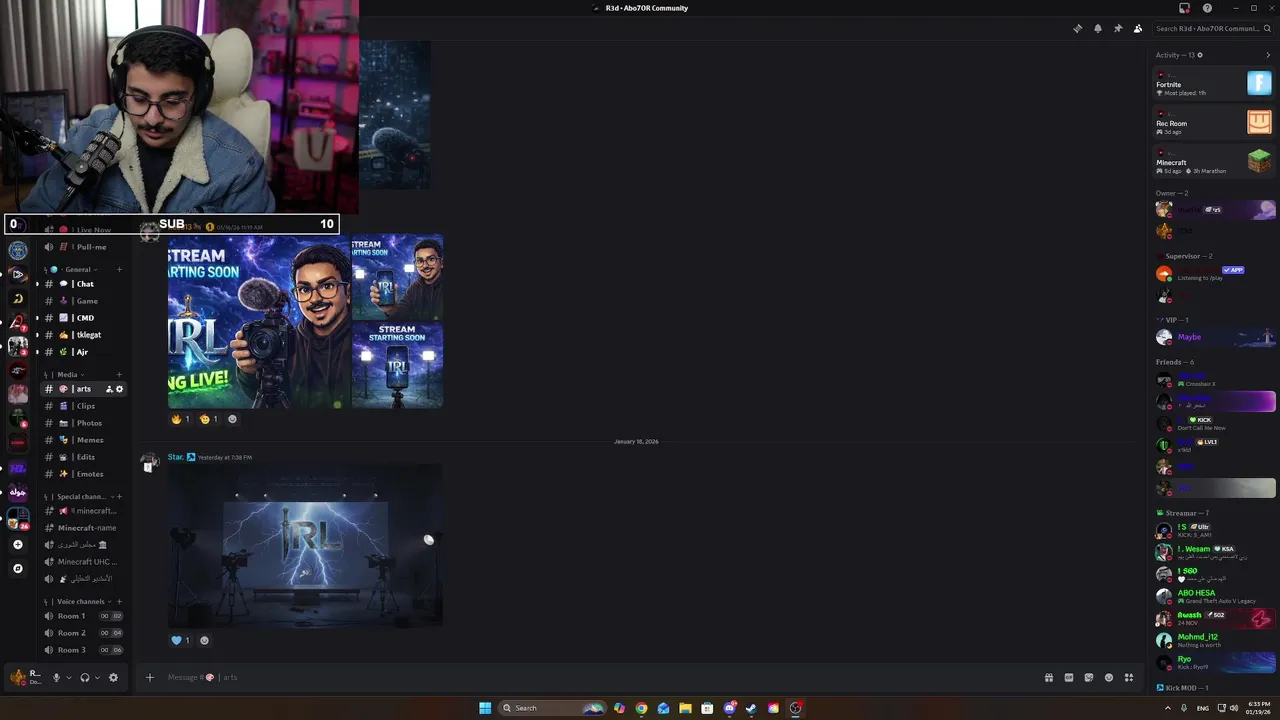Edit arts channel settings gear
The width and height of the screenshot is (1280, 720).
pos(120,389)
